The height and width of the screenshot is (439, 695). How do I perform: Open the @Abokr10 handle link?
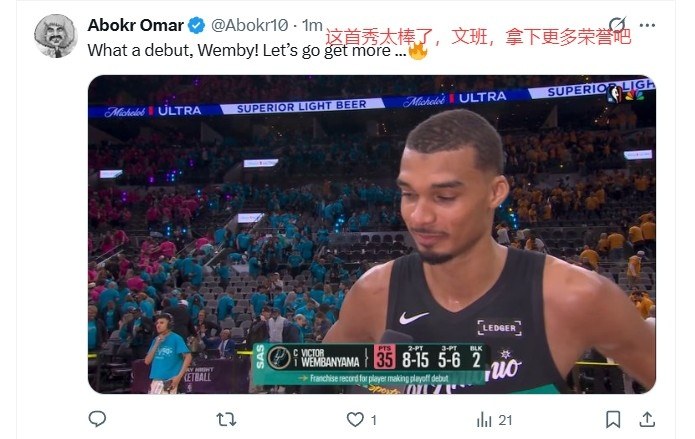tap(250, 25)
